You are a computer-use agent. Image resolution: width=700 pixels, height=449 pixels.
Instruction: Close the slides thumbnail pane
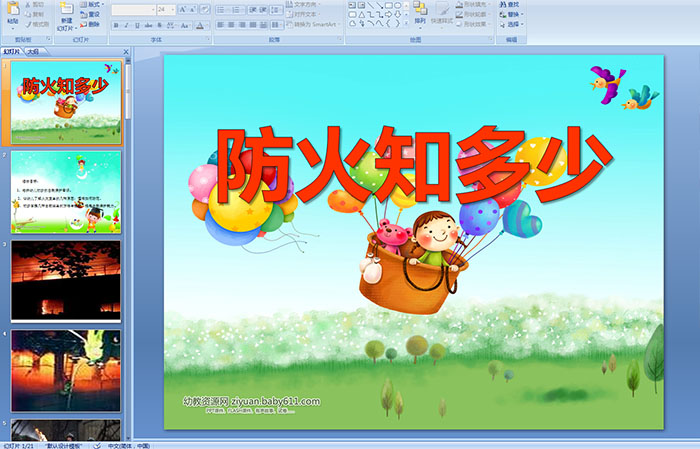tap(126, 52)
